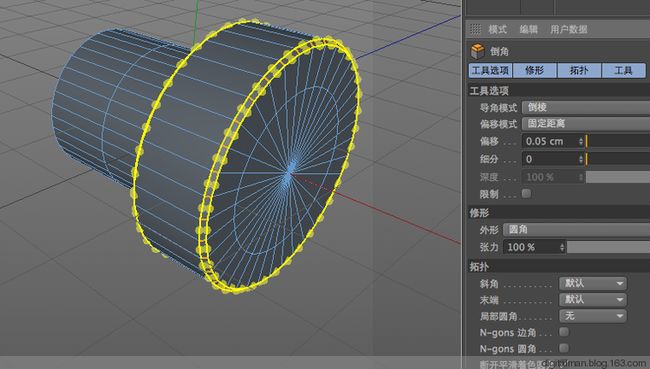Click the 细分 stepper arrows

point(581,159)
